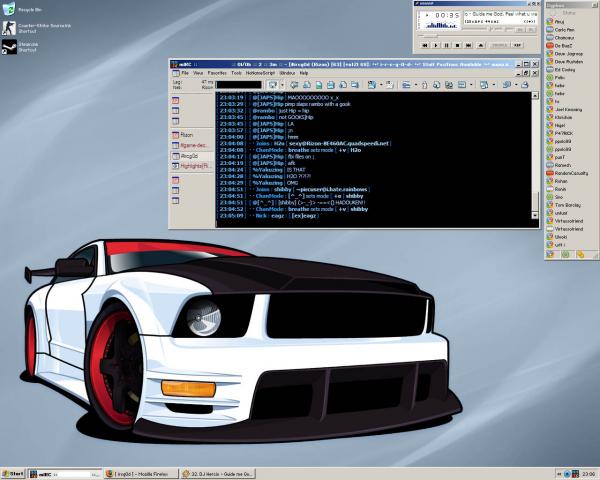Click the 'HADOUKEN' chat line
The image size is (600, 480).
tap(291, 202)
